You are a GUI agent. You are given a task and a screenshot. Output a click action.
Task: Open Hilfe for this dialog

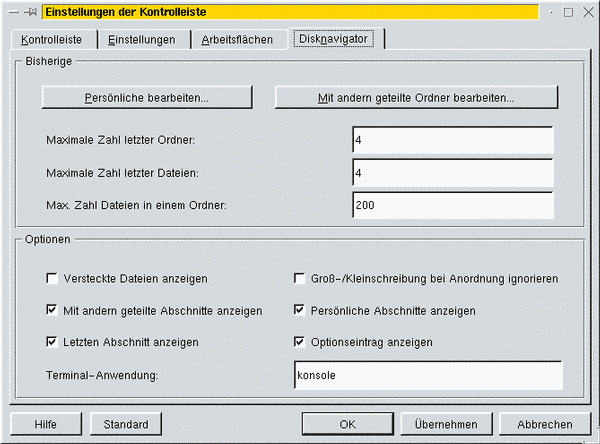click(x=45, y=424)
